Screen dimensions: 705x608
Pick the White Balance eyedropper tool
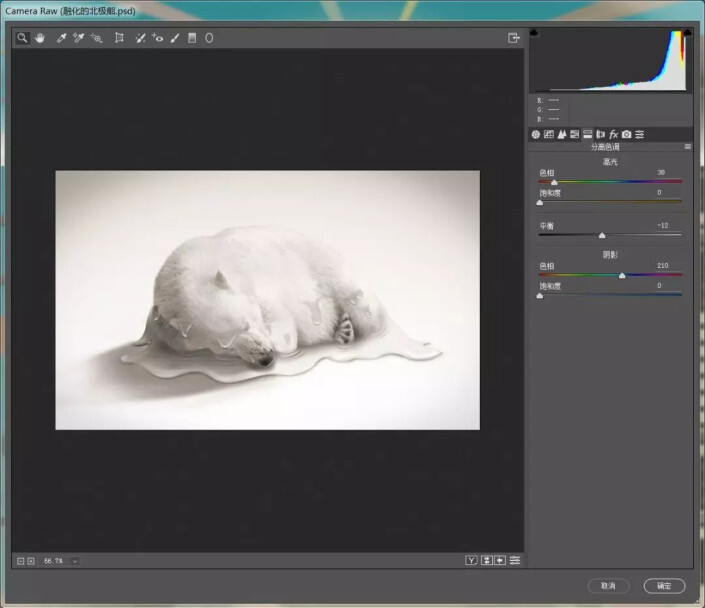60,38
